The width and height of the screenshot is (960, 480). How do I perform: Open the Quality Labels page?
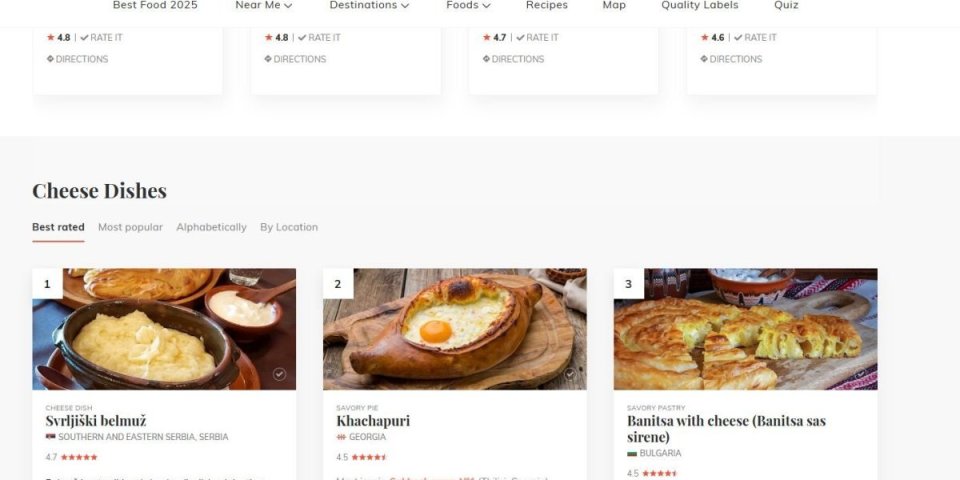click(x=699, y=5)
